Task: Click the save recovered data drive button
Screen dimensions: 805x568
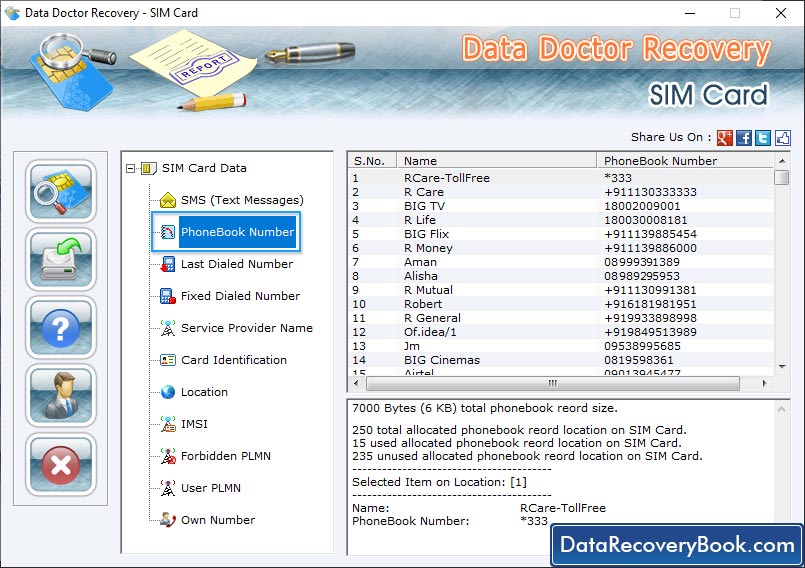Action: (x=61, y=259)
